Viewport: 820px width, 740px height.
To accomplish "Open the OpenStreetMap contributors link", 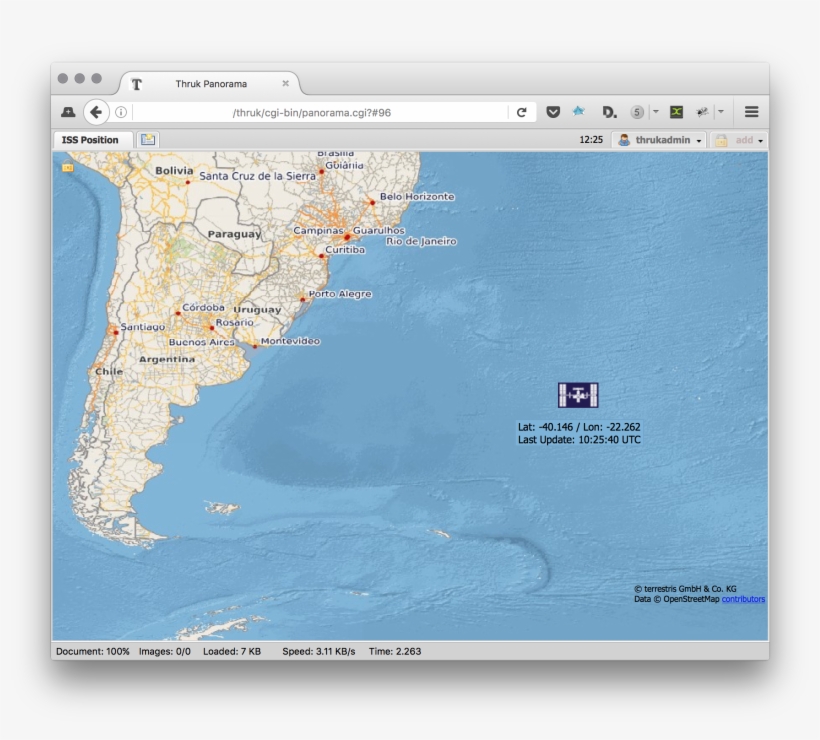I will pyautogui.click(x=743, y=599).
